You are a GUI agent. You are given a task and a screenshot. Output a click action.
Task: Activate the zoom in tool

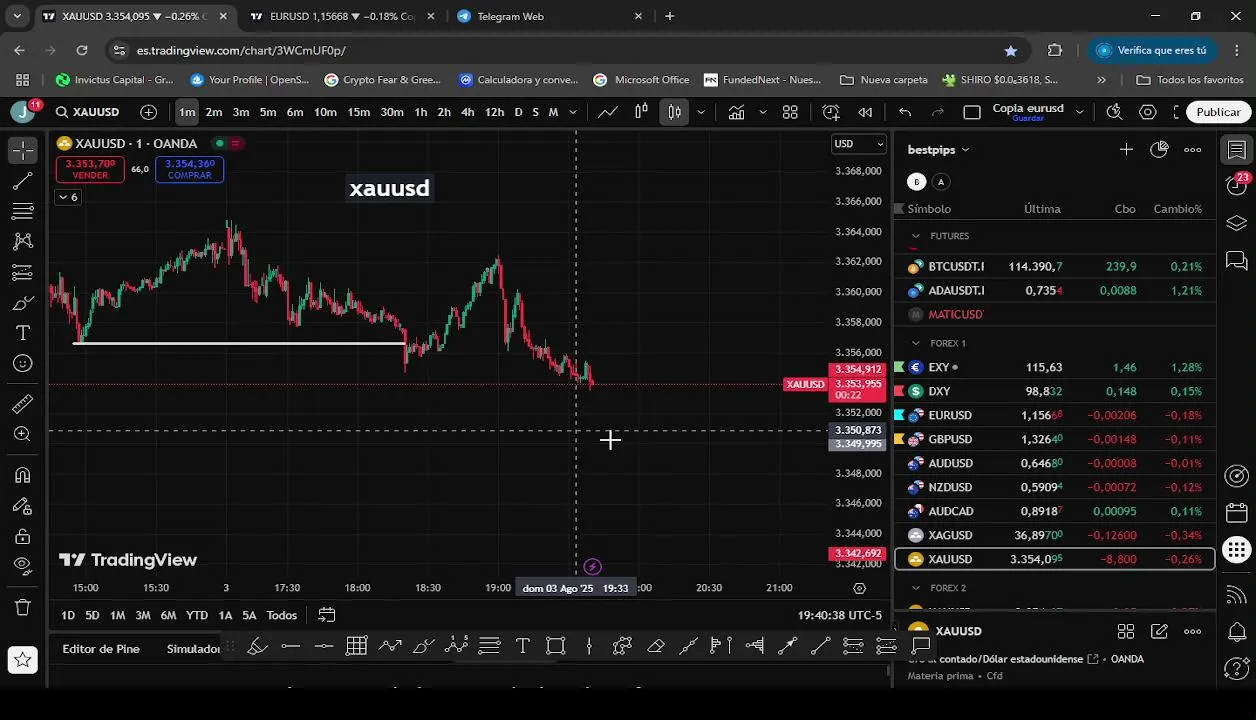[x=23, y=434]
